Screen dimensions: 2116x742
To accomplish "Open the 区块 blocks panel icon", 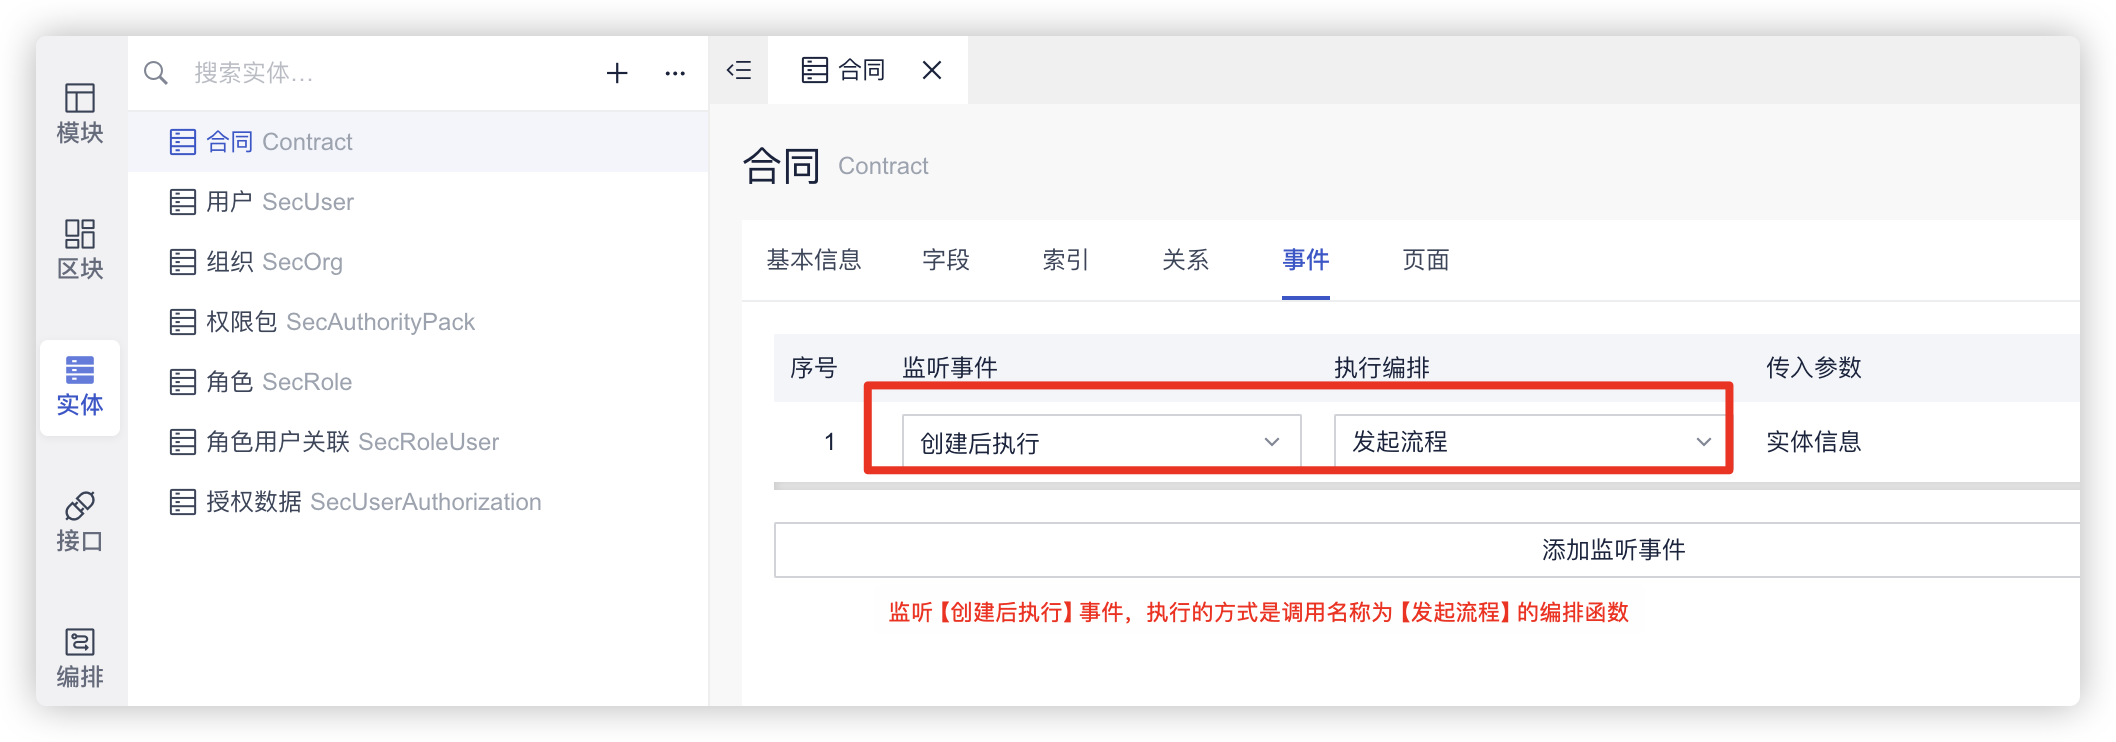I will coord(80,249).
